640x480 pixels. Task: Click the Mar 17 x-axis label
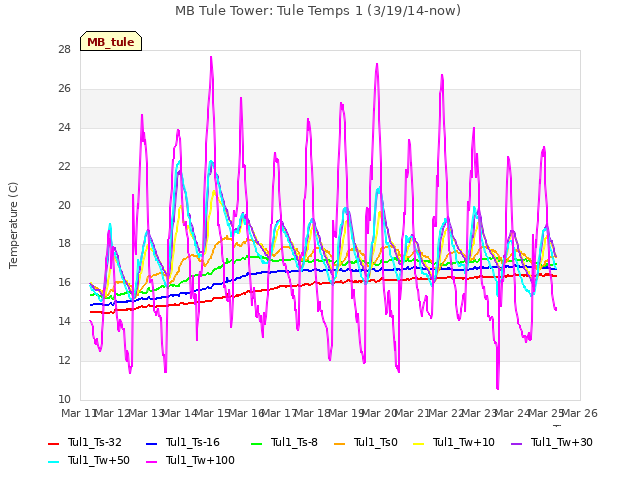[279, 413]
